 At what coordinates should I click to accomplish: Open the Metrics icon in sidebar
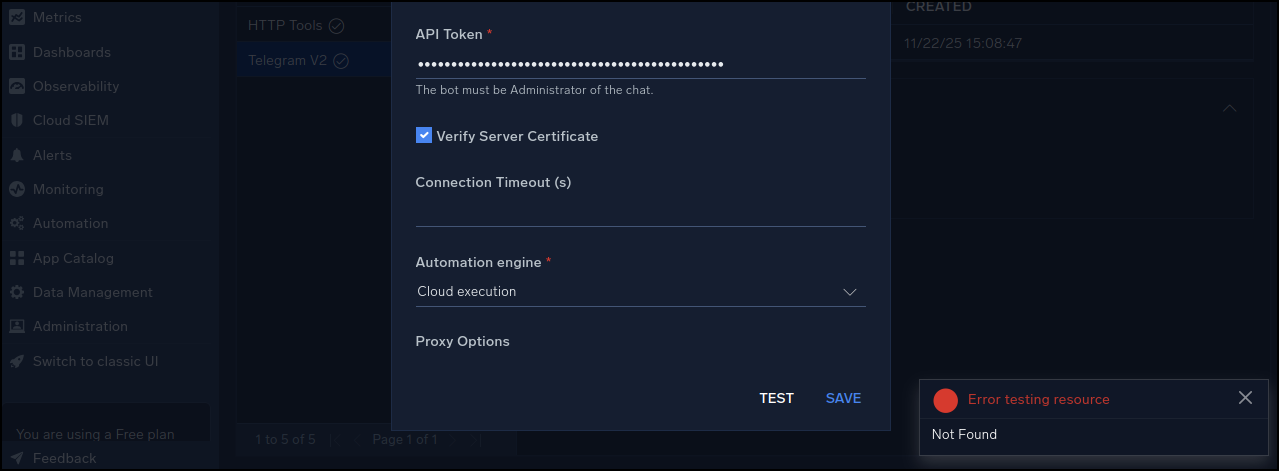tap(17, 17)
